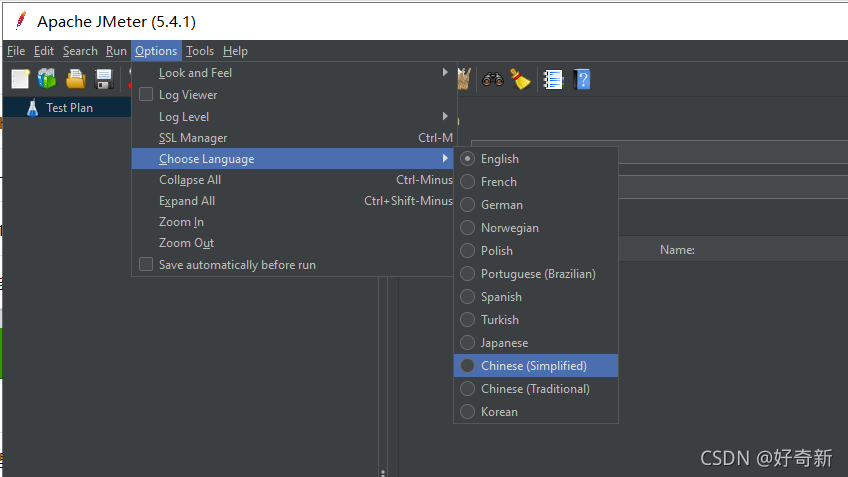The image size is (848, 477).
Task: Click Zoom Out menu entry
Action: (x=293, y=243)
